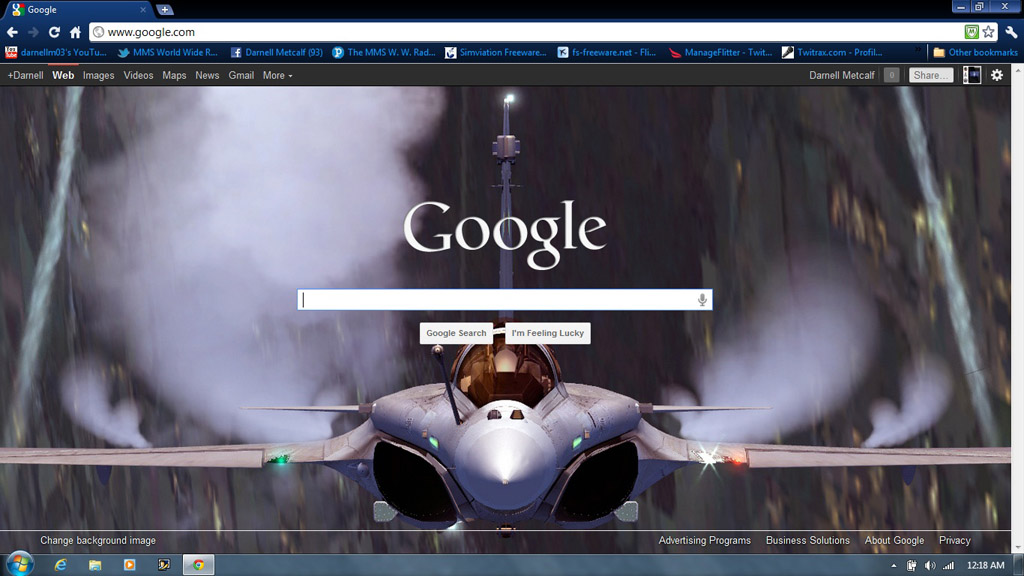Click the Google Search button
The image size is (1024, 576).
point(456,333)
